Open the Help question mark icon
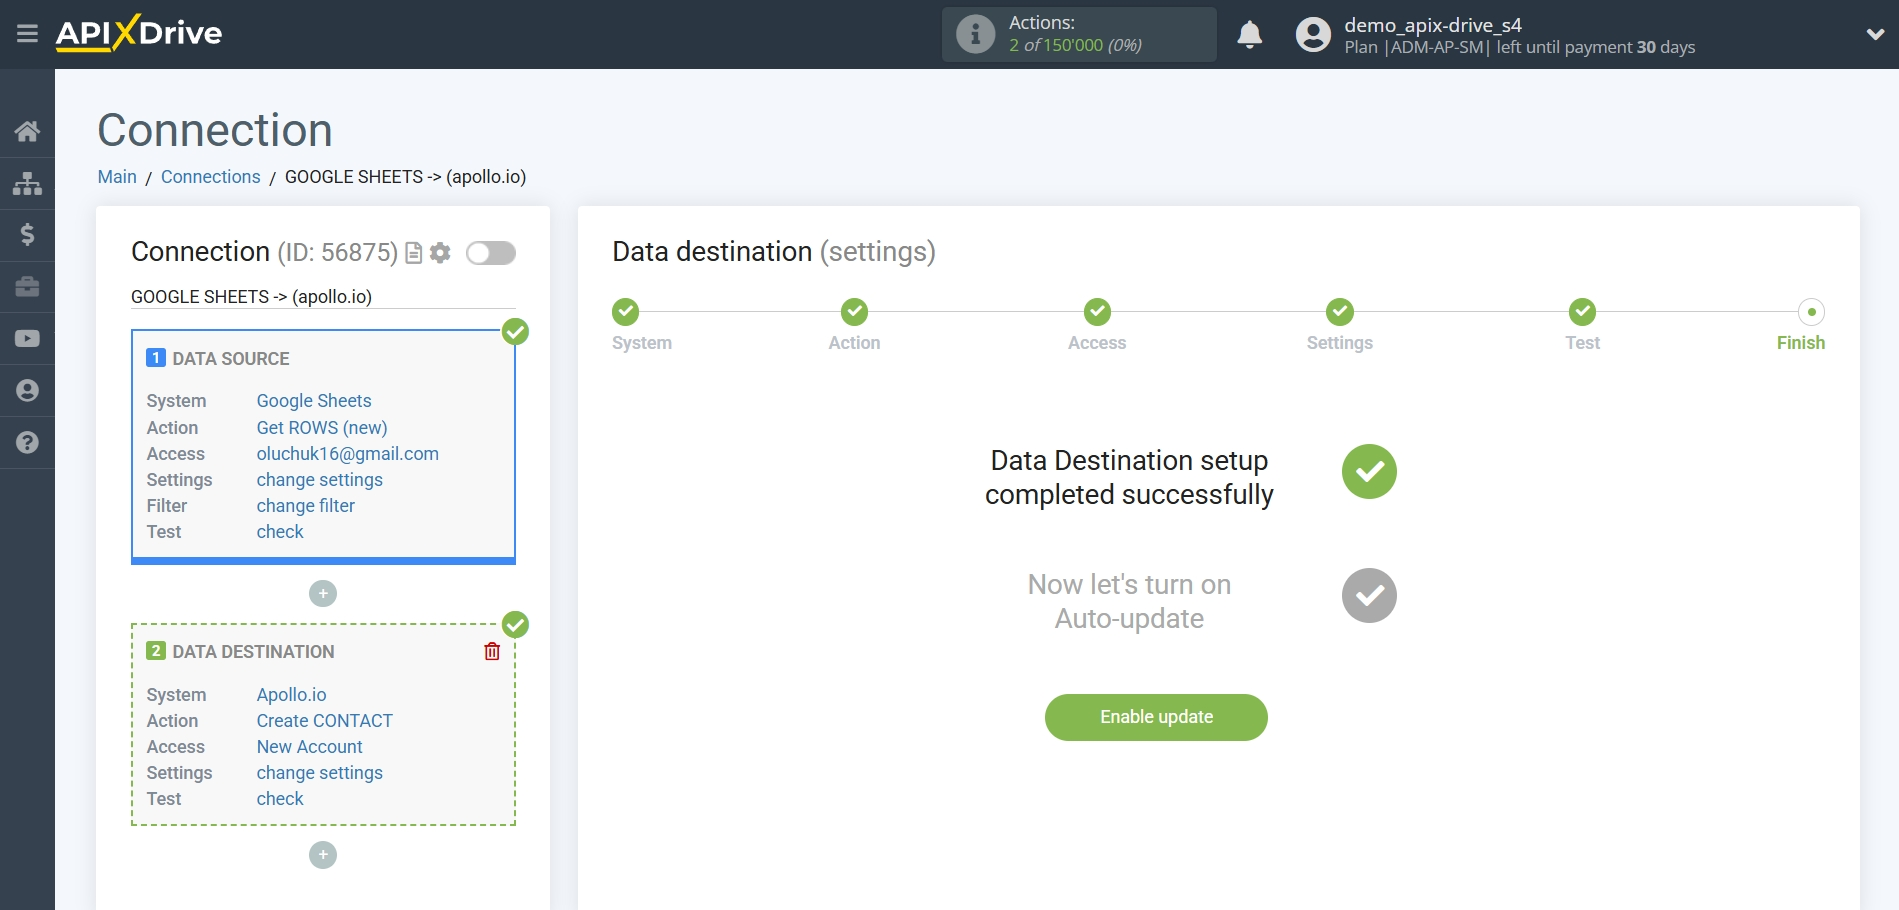 point(27,443)
